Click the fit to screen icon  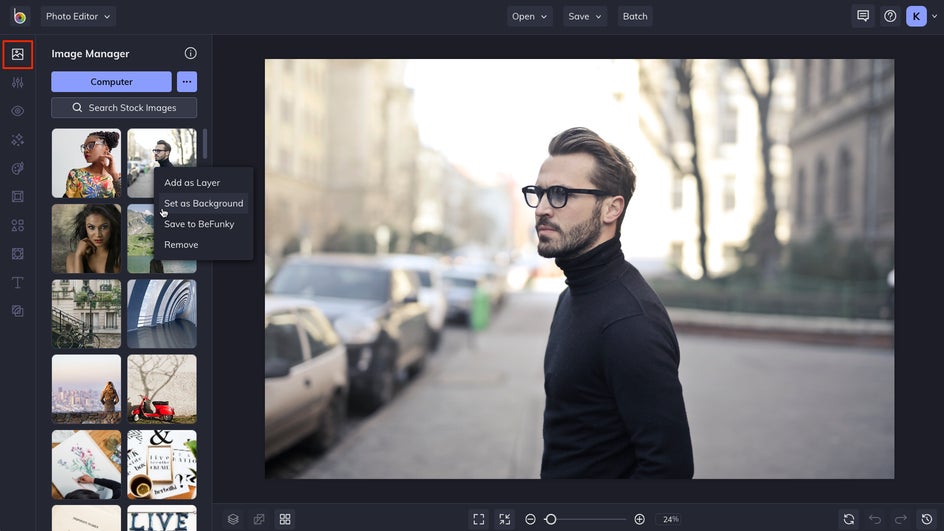coord(479,519)
